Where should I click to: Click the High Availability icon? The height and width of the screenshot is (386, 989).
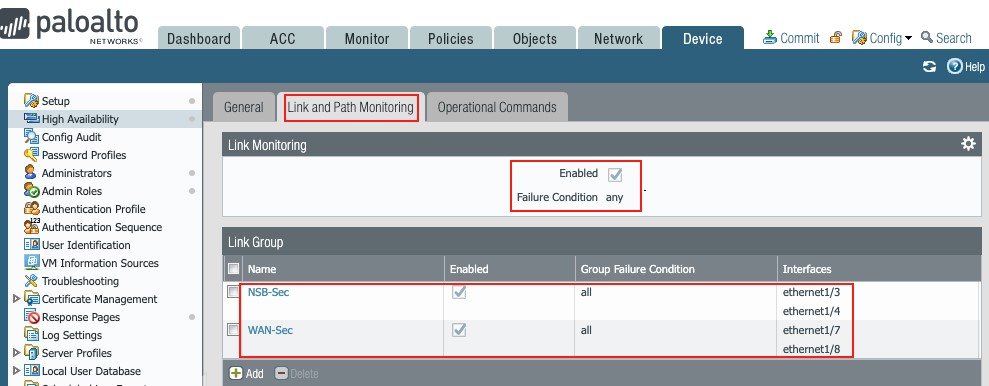coord(31,118)
